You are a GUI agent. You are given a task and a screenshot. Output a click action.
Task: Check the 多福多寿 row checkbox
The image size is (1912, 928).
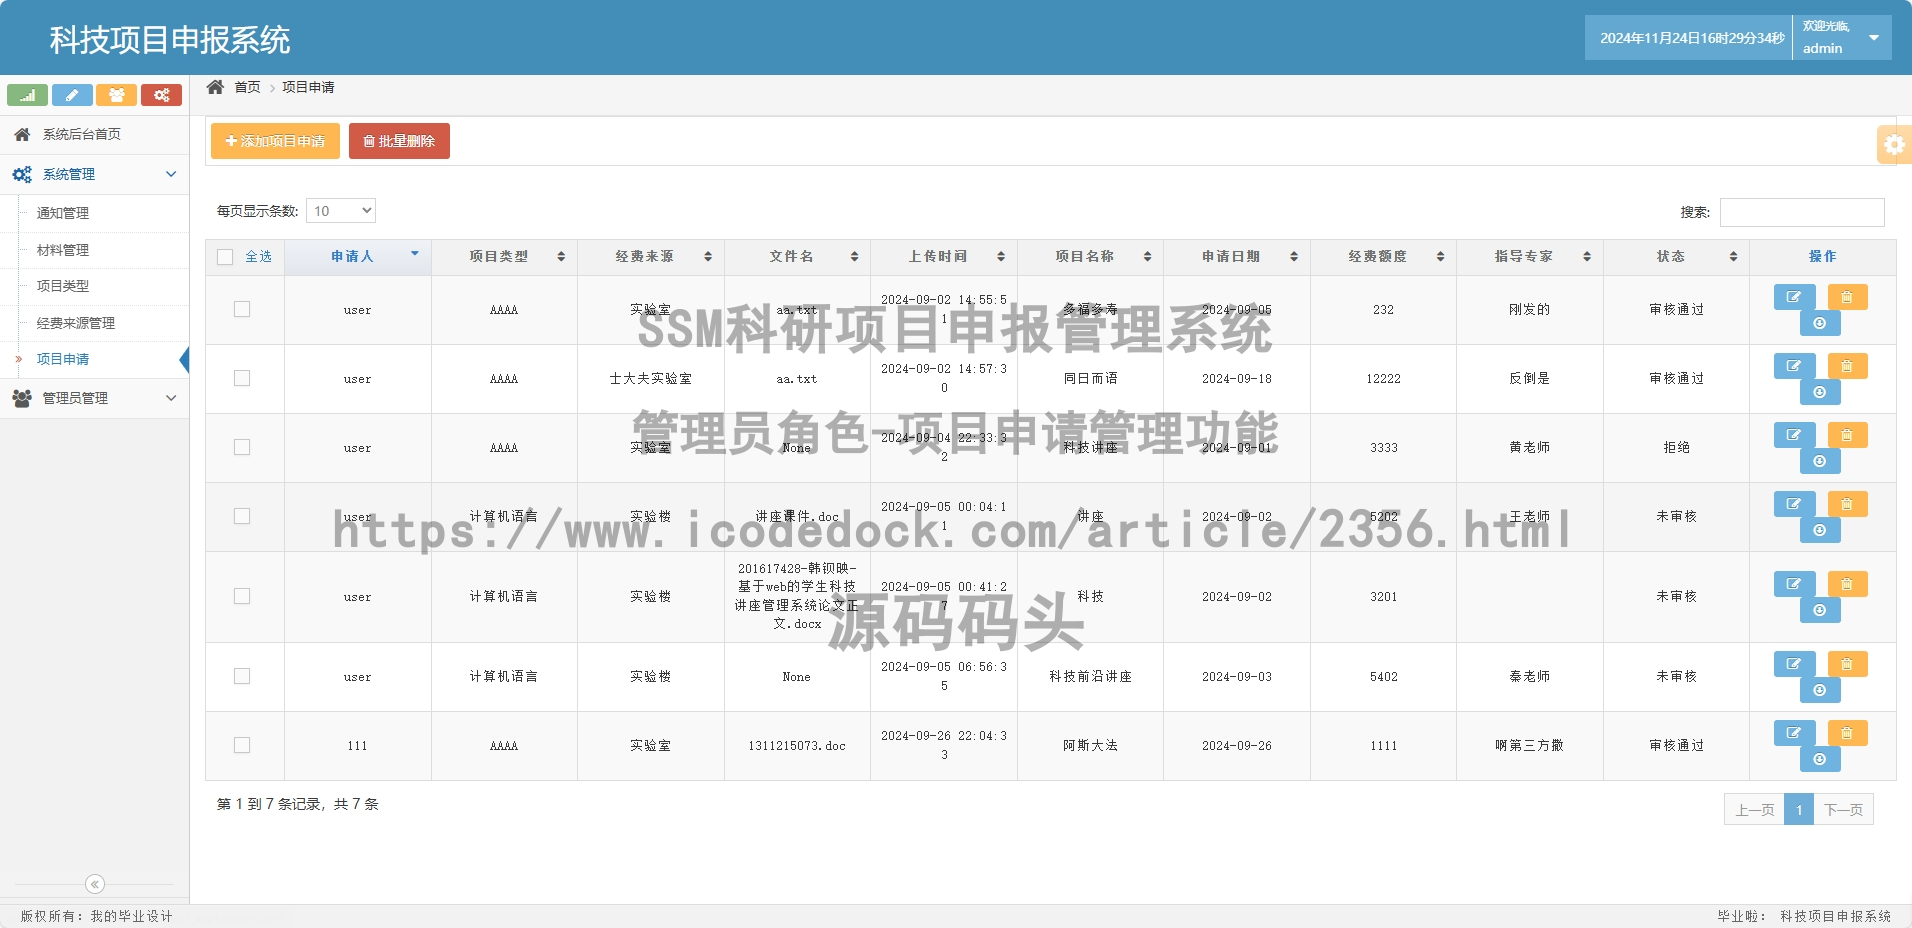coord(242,309)
